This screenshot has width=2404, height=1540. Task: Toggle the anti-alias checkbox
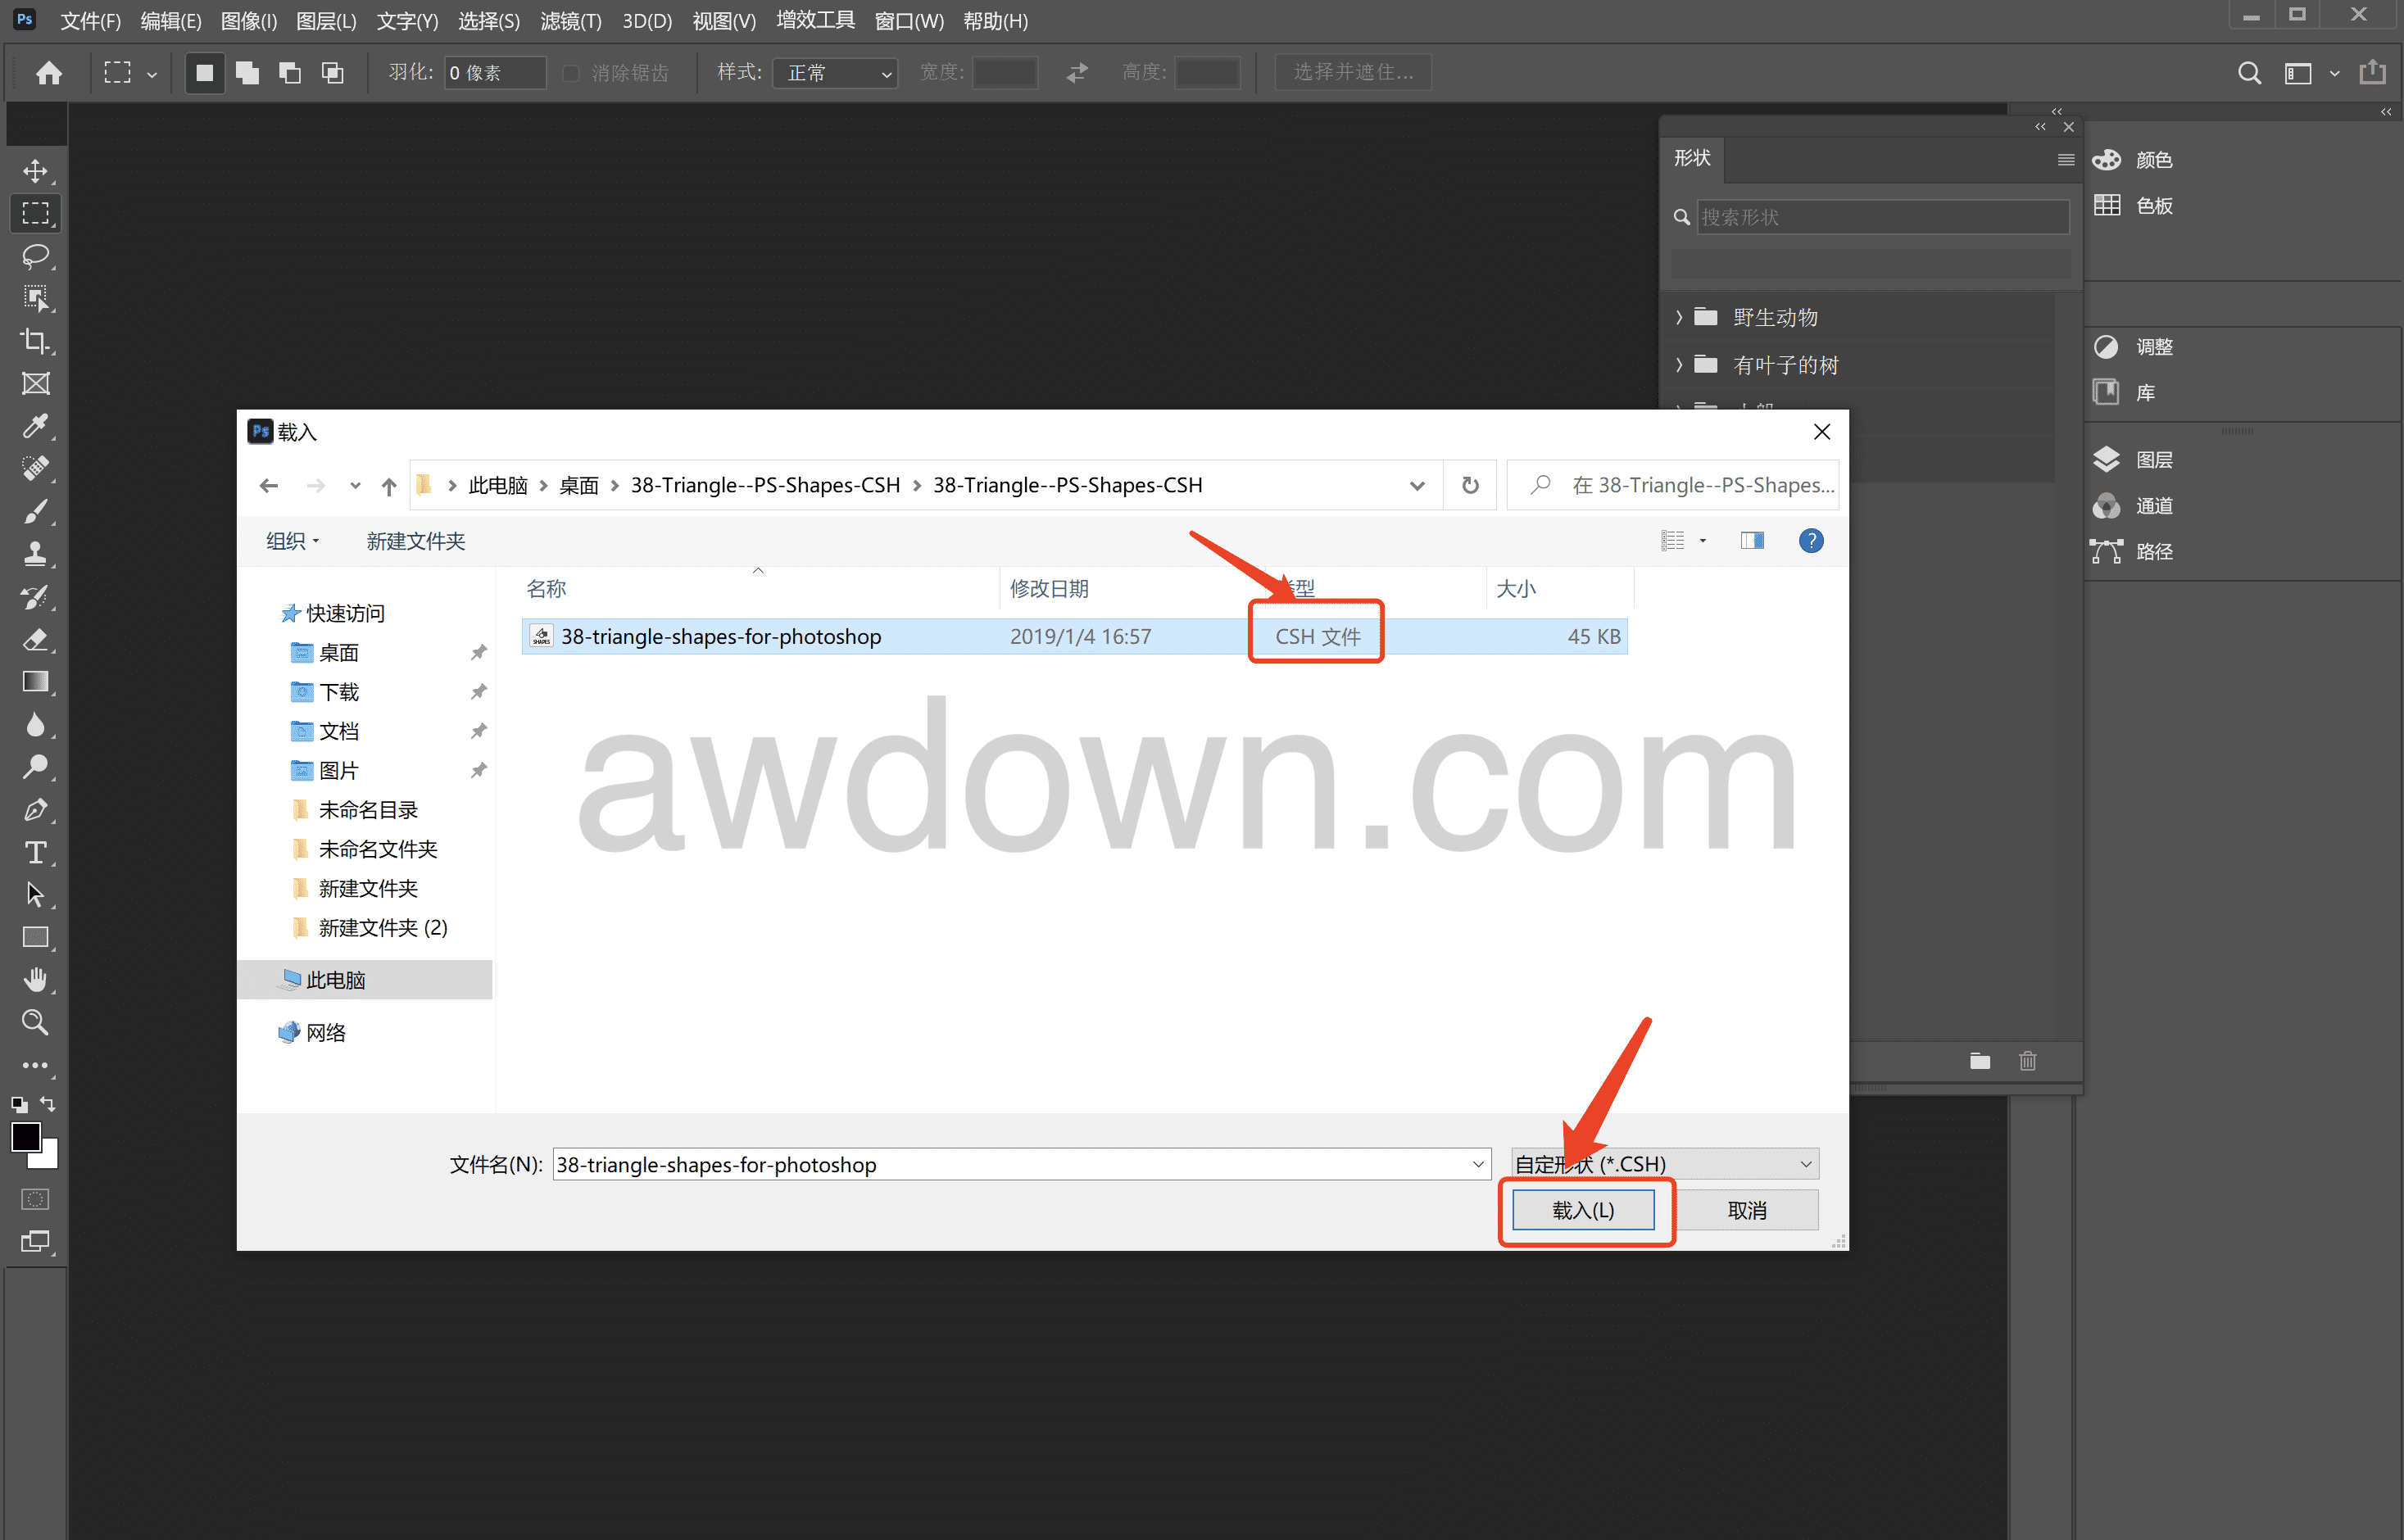[571, 73]
